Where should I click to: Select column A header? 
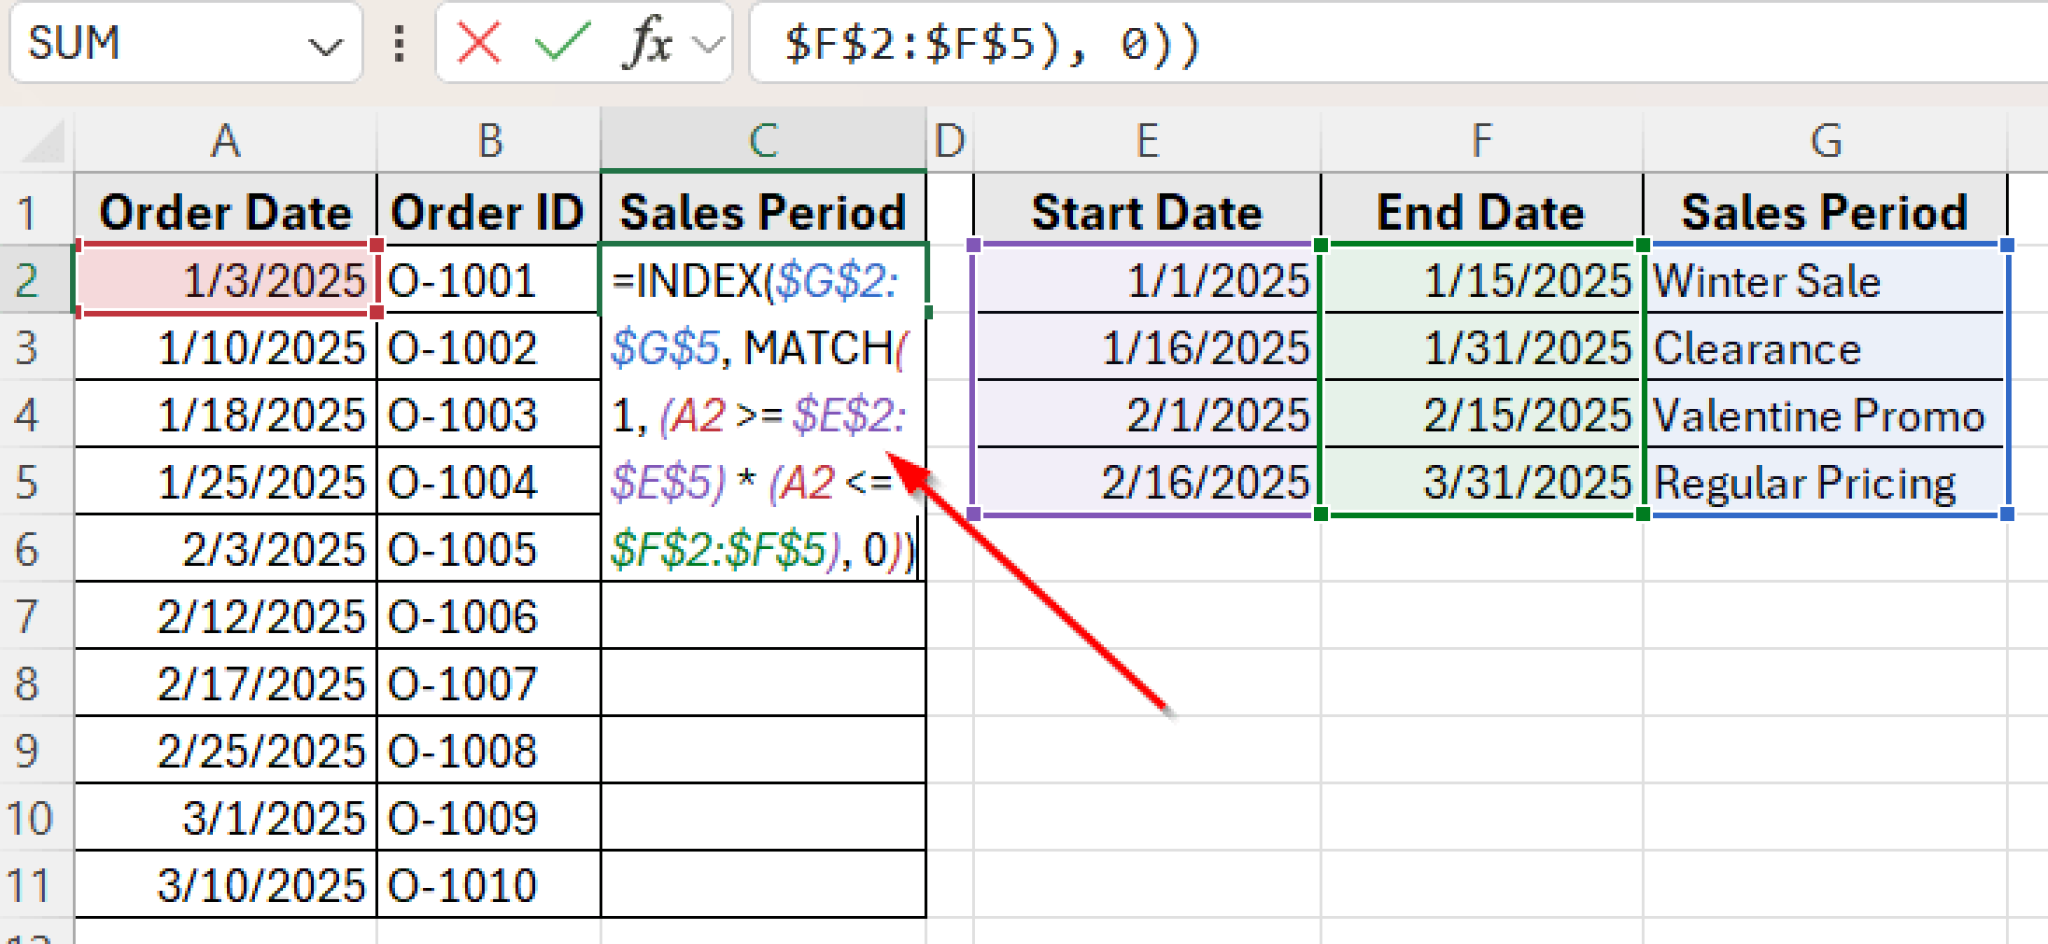coord(225,141)
